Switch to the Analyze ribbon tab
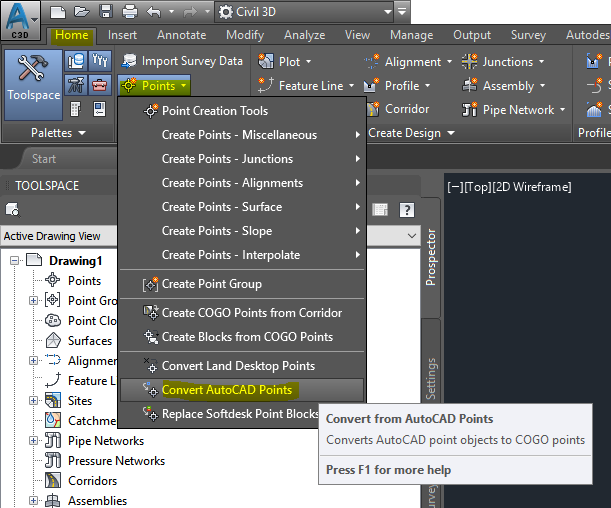This screenshot has height=508, width=611. pos(304,35)
